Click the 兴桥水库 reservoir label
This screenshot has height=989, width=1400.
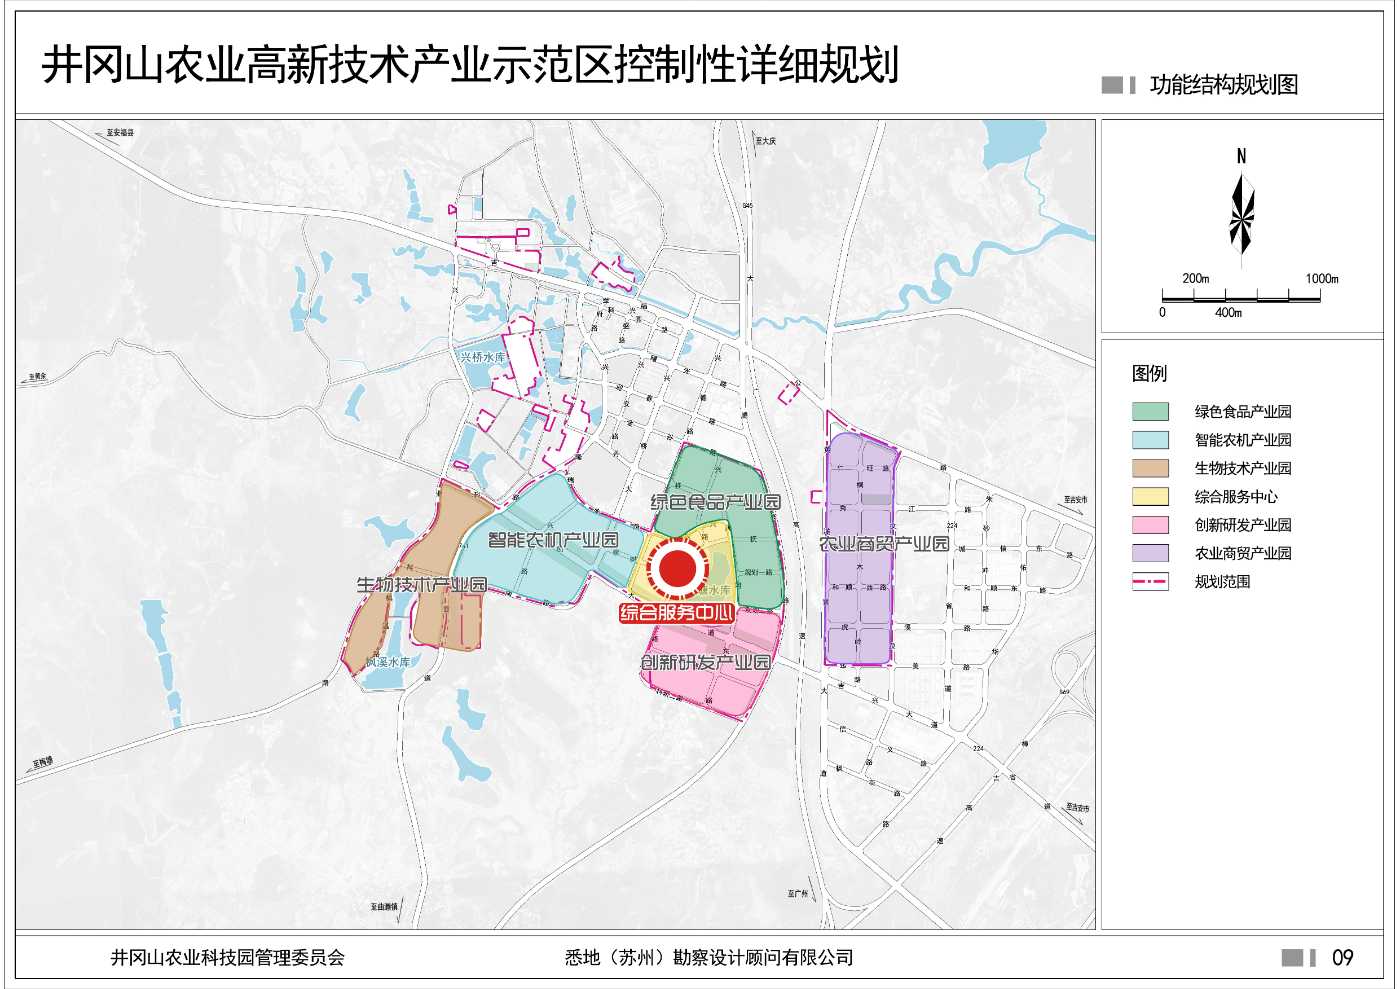[483, 357]
